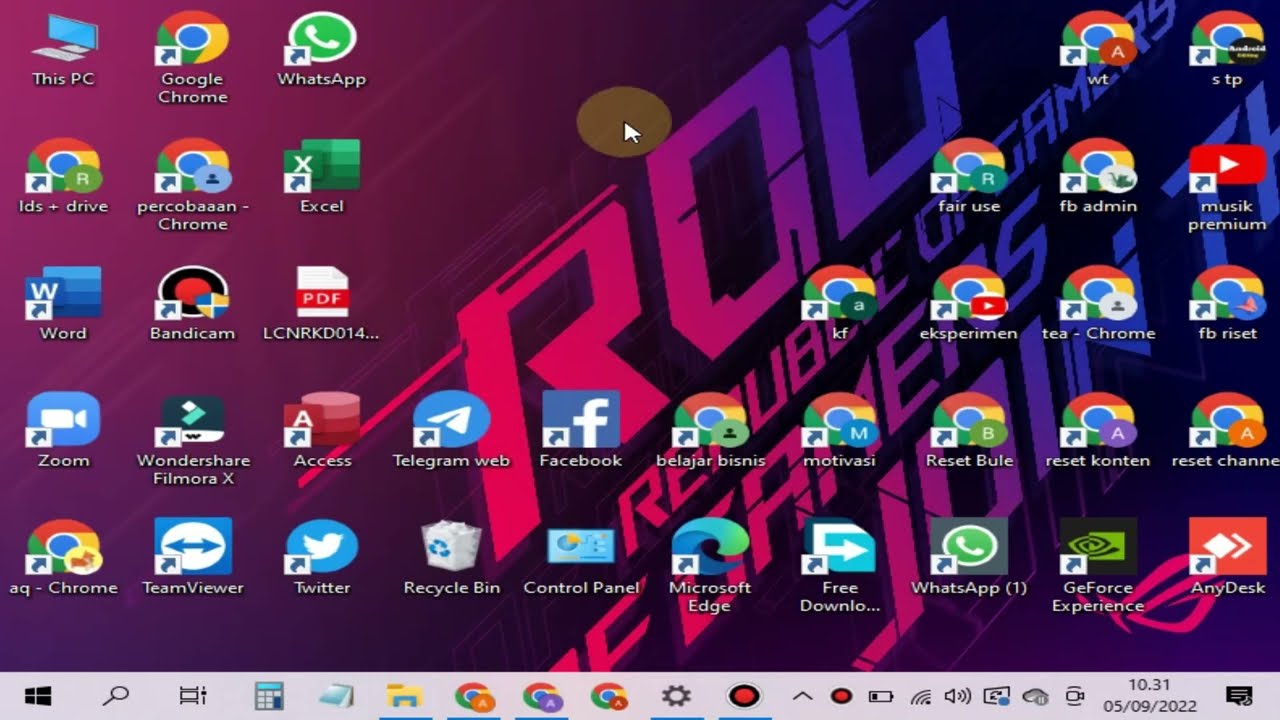
Task: Click the 's tp' Chrome shortcut
Action: point(1227,50)
